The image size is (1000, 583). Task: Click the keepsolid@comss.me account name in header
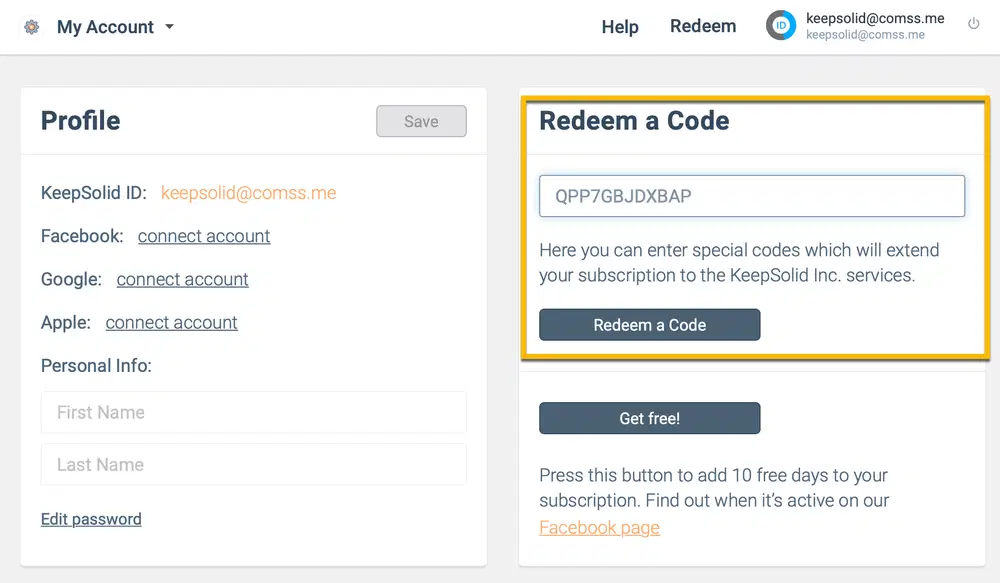point(875,18)
